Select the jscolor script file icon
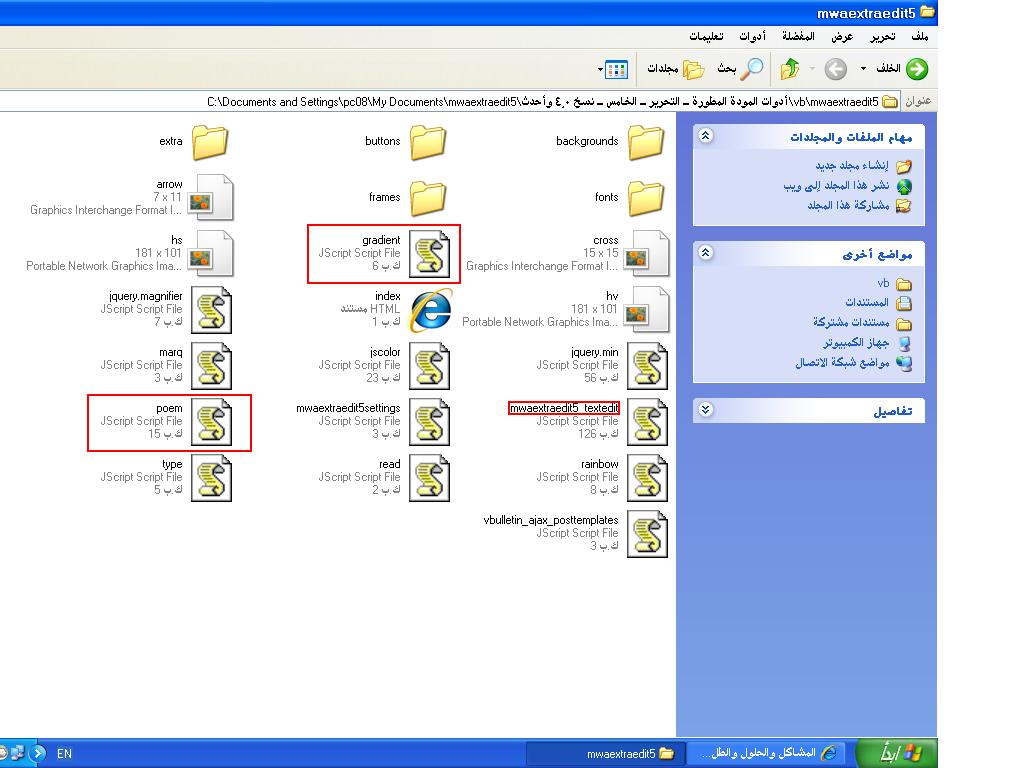Screen dimensions: 1024x768 coord(430,366)
